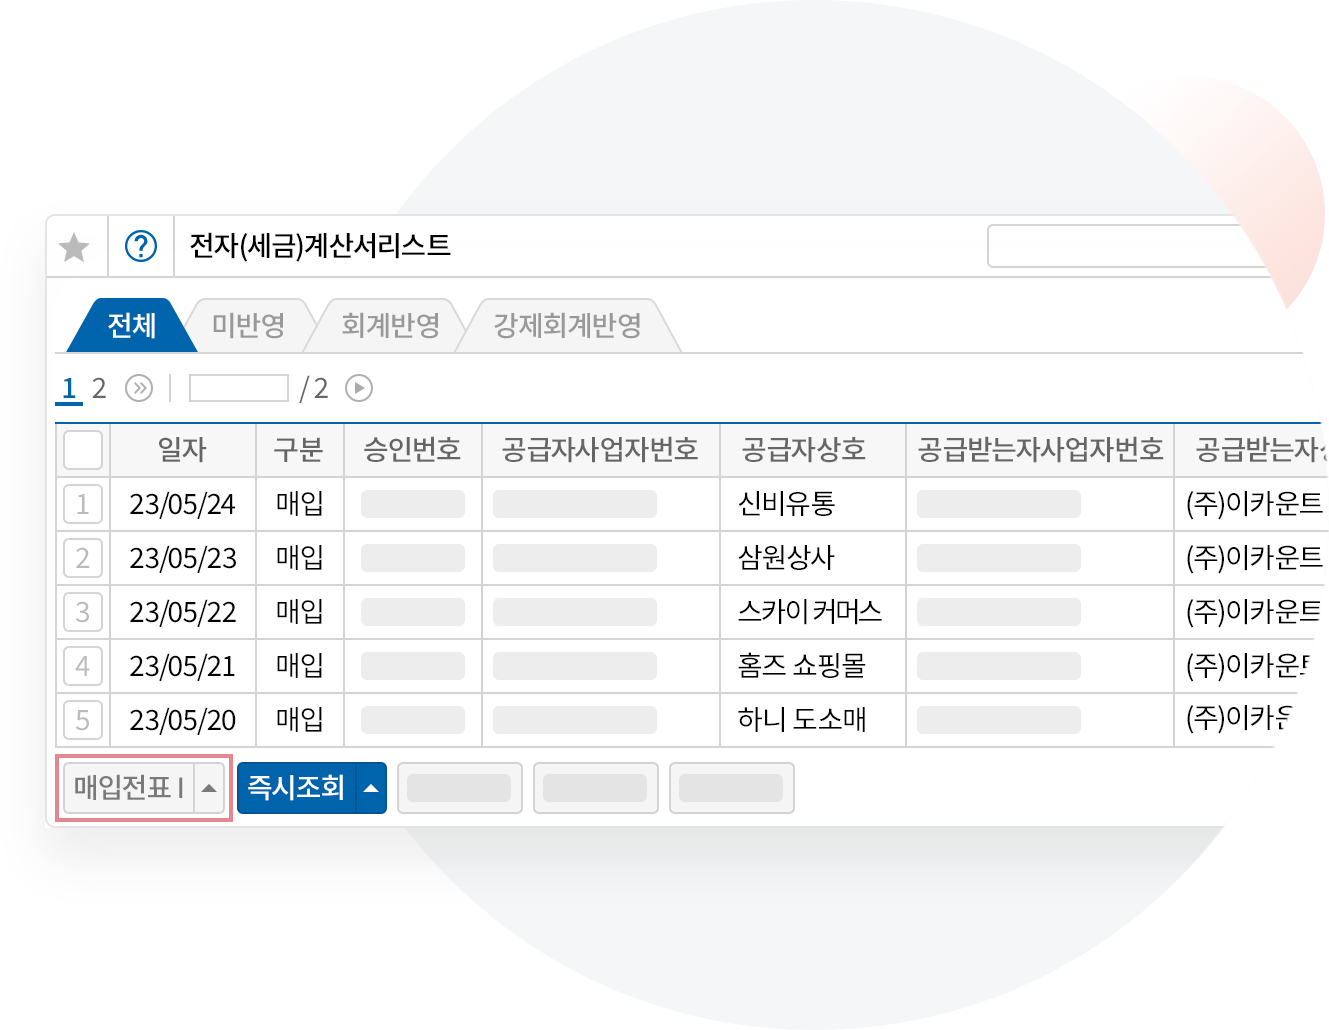Viewport: 1329px width, 1030px height.
Task: Open the 강제회계반영 tab
Action: click(x=567, y=326)
